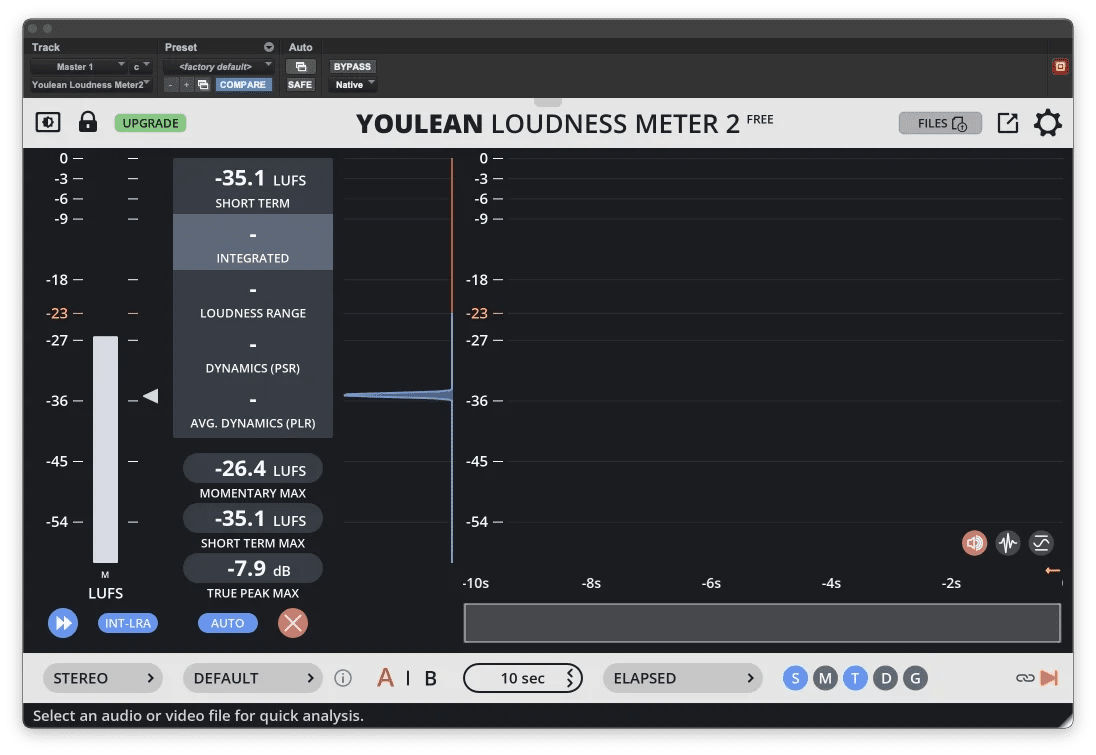Click the link chain icon
Screen dimensions: 1096x755
tap(1025, 678)
